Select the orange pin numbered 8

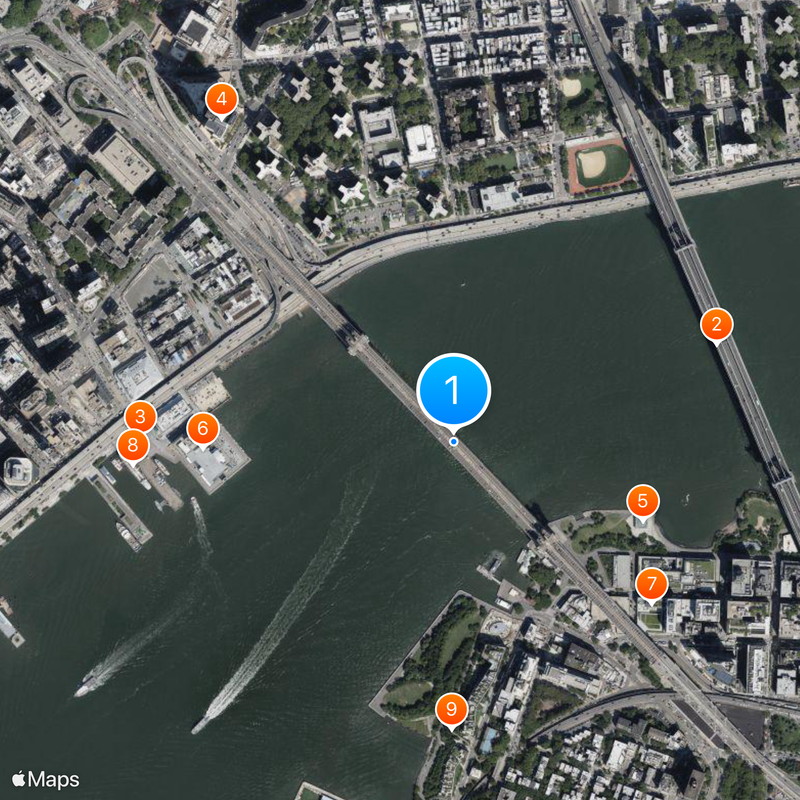133,445
